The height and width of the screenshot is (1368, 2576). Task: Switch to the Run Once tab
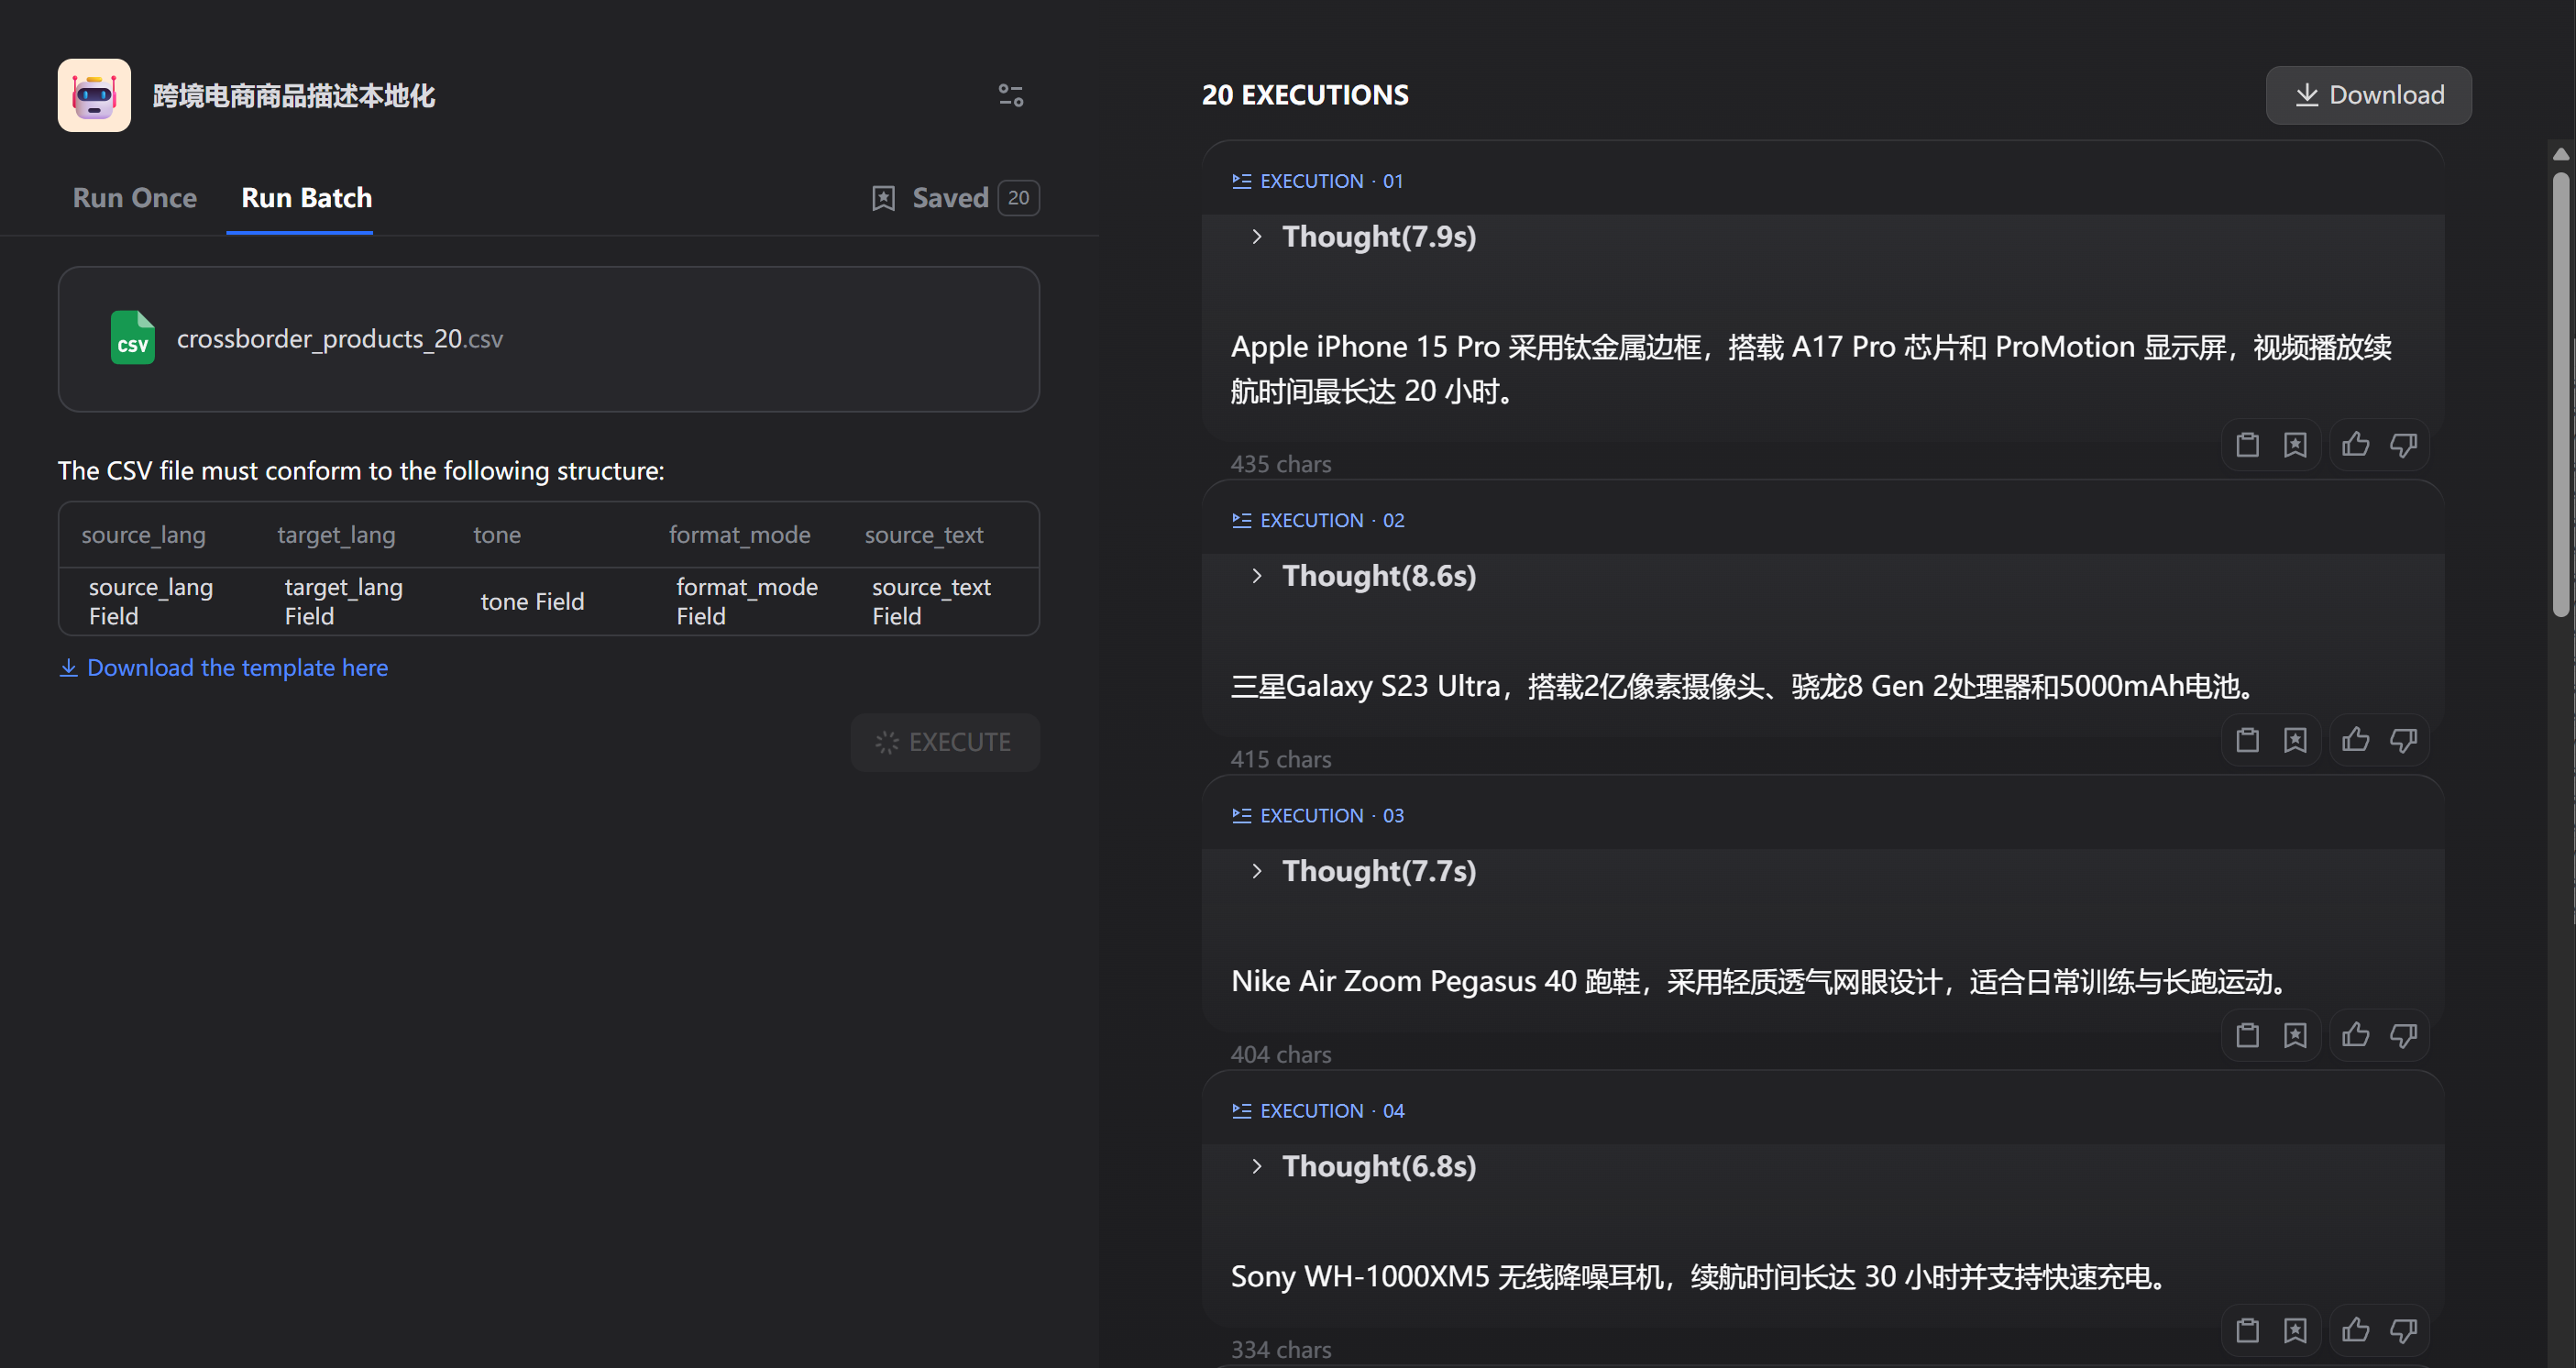coord(134,198)
